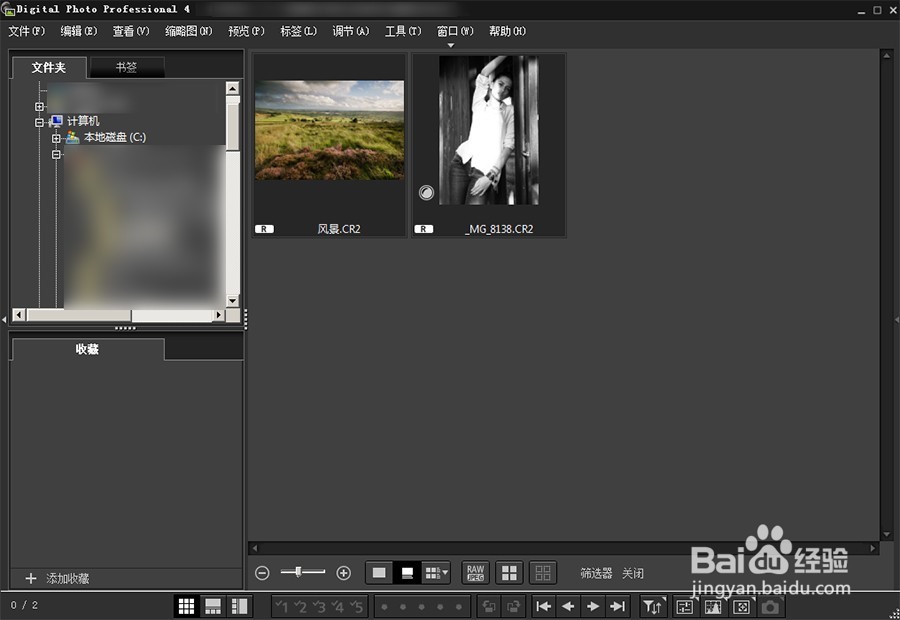
Task: Open the 查看(V) menu
Action: click(131, 31)
